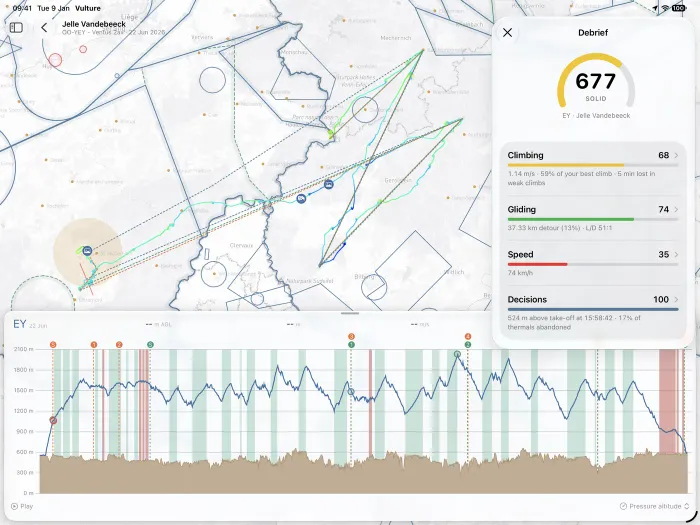Select orange turnpoint marker 2 on chart
Viewport: 700px width, 525px height.
pos(119,345)
